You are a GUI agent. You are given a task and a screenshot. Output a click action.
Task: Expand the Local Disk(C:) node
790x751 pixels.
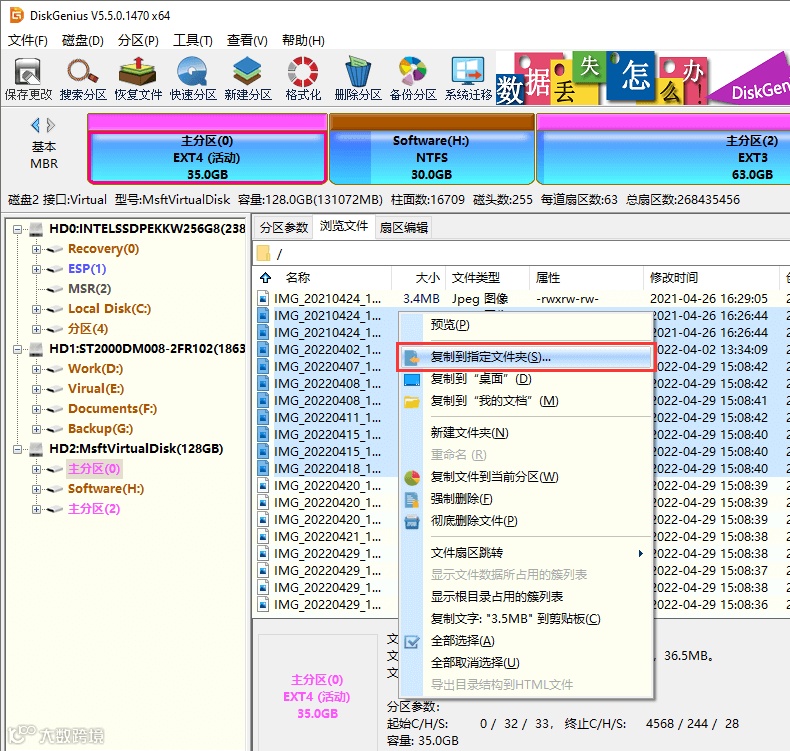36,309
